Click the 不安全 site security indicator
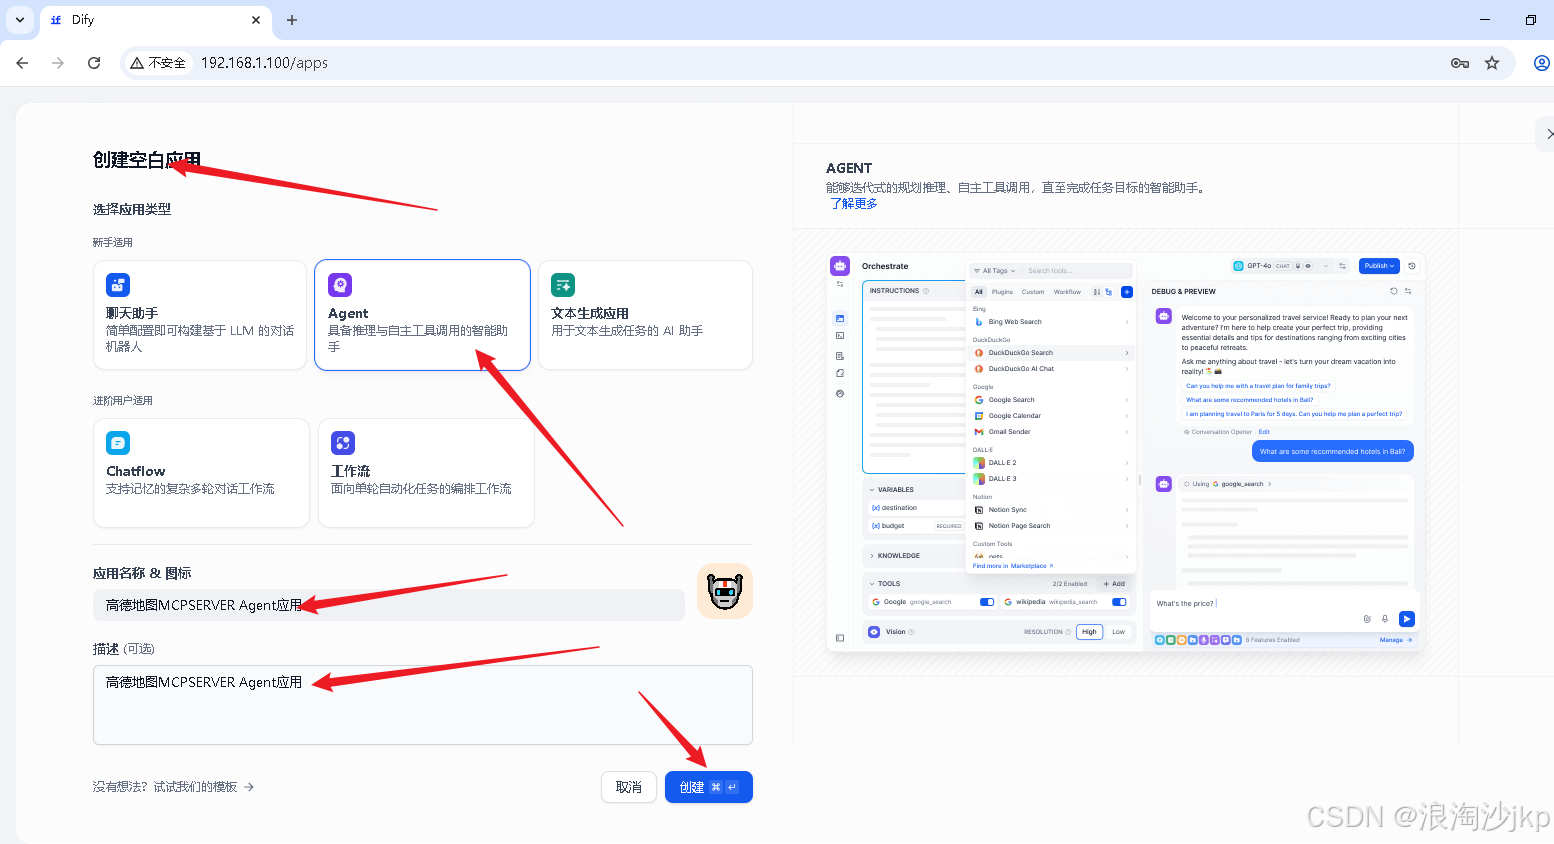 coord(158,63)
